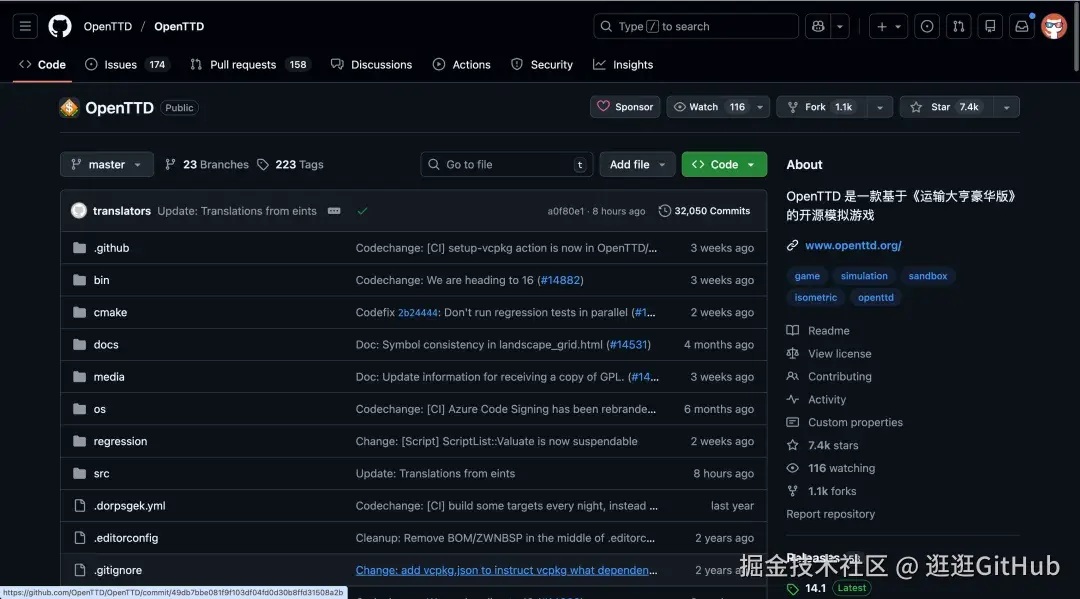Viewport: 1080px width, 599px height.
Task: Click the Fork button
Action: point(822,107)
